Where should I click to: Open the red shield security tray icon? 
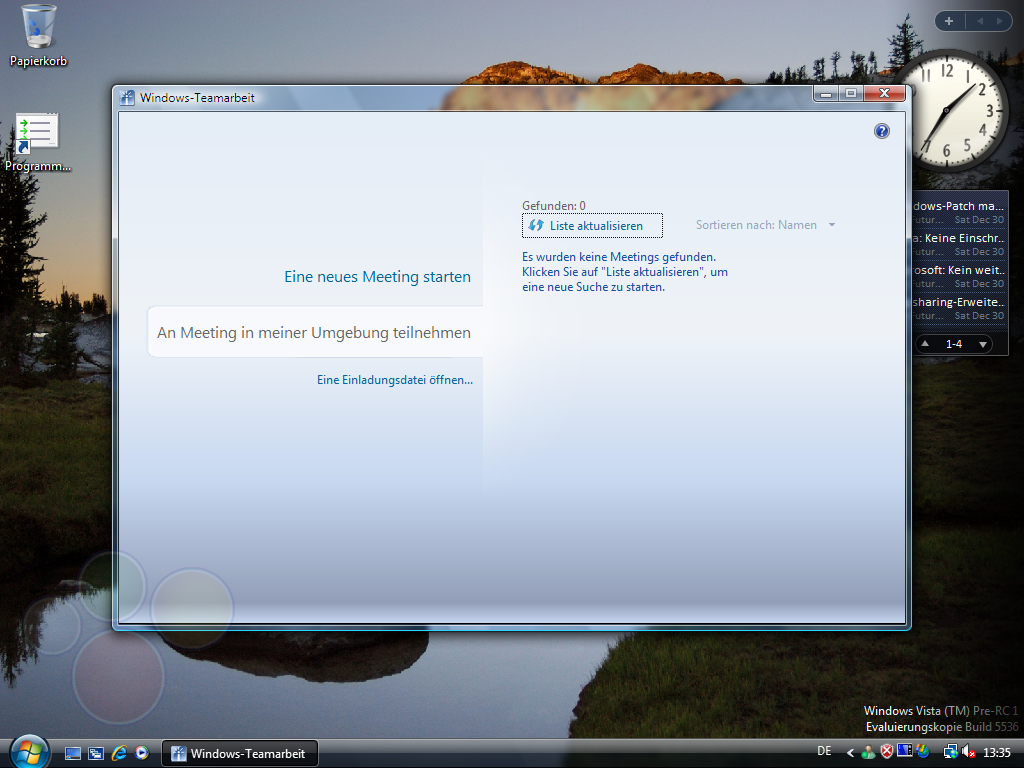[886, 752]
